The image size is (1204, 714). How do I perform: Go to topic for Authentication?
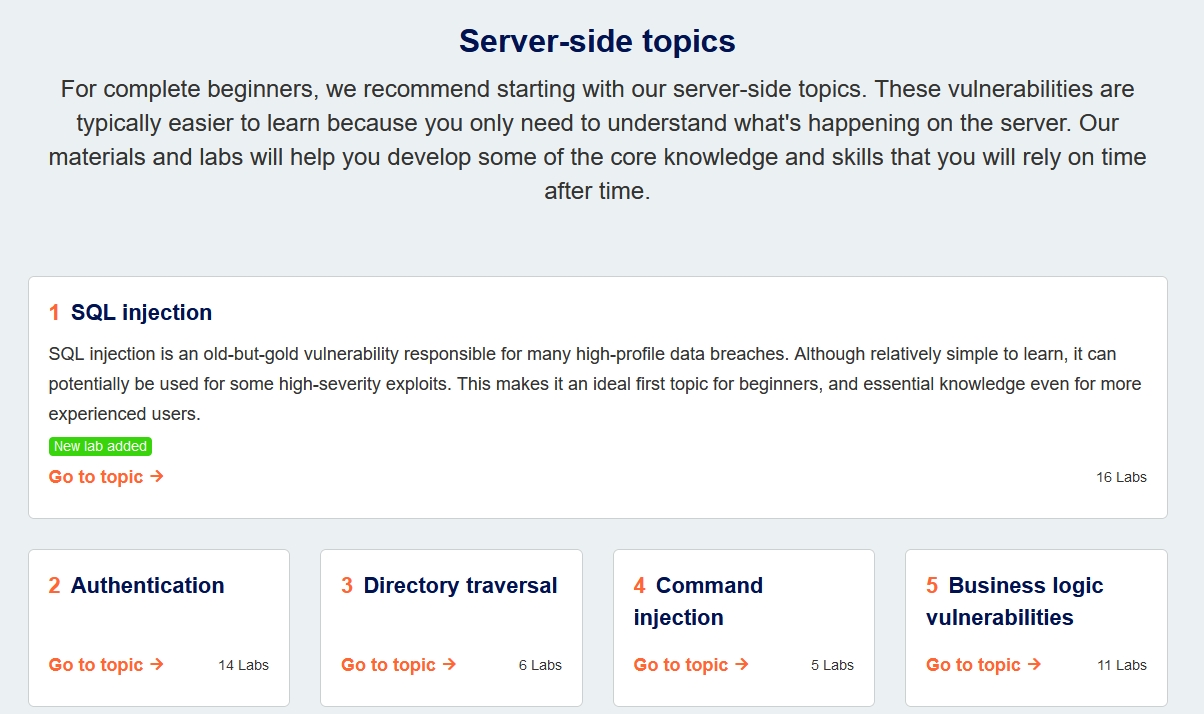click(x=106, y=665)
